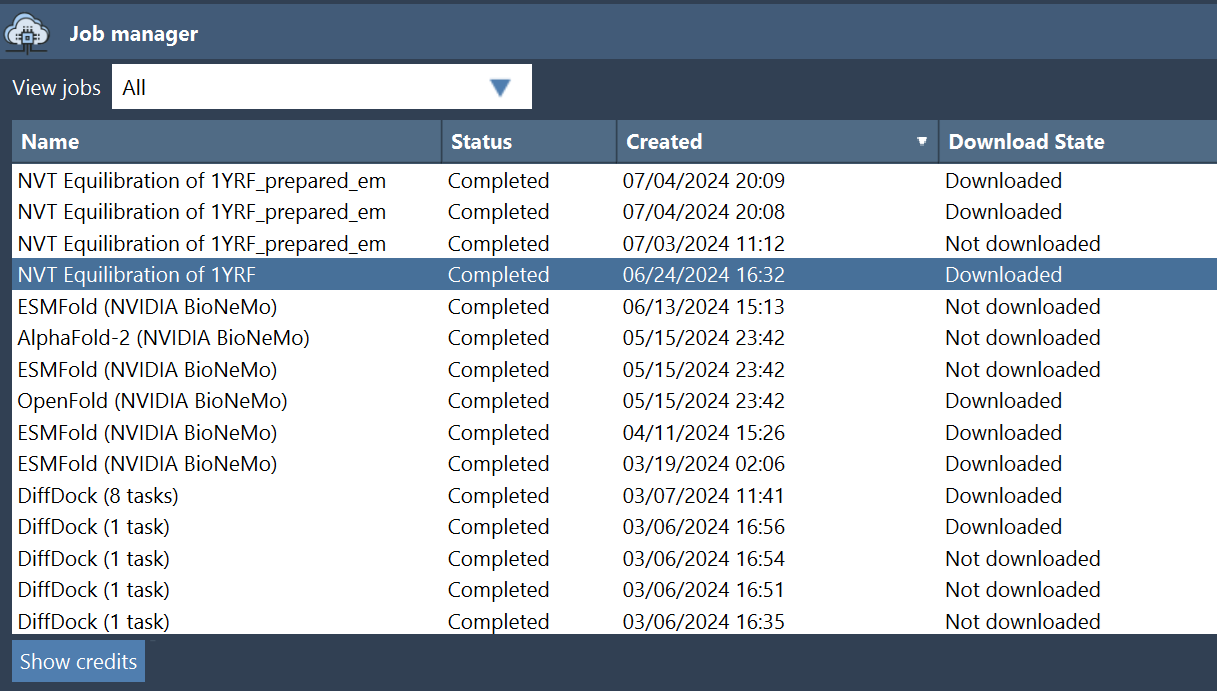Click the Created column sort arrow
1217x691 pixels.
pyautogui.click(x=922, y=142)
